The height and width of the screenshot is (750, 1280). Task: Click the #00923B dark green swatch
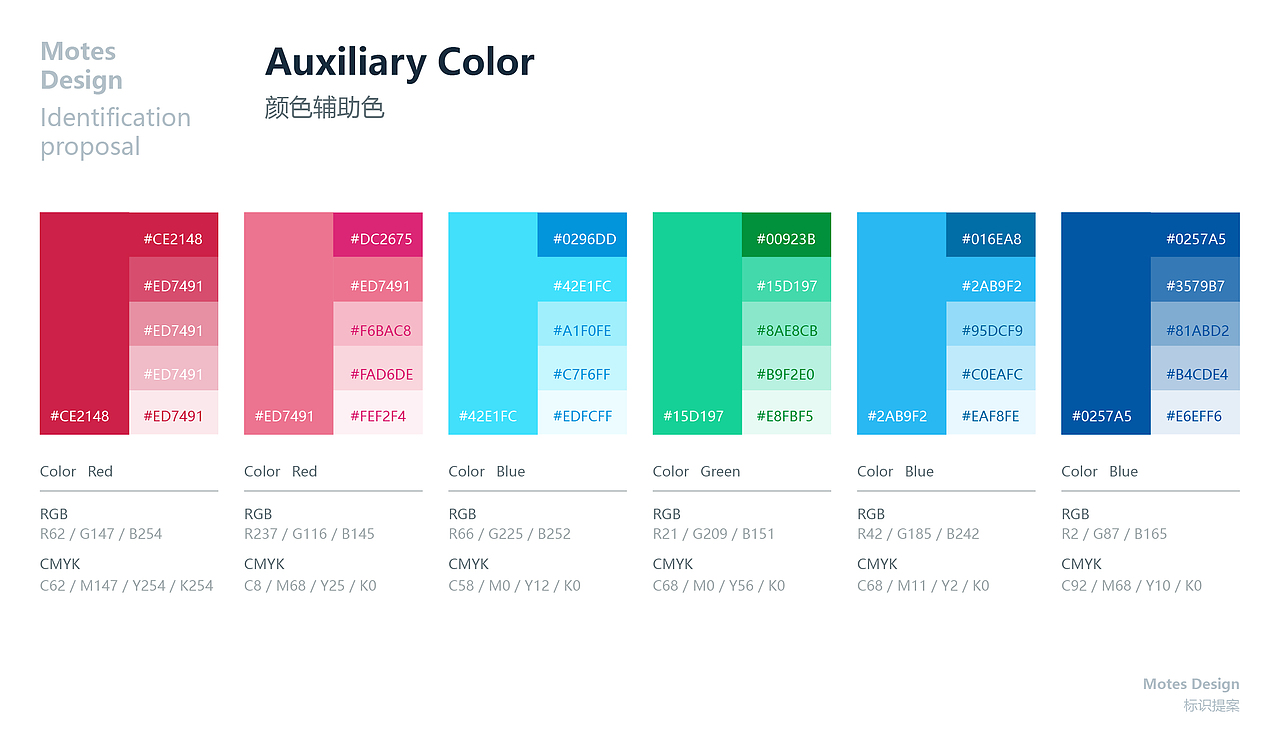[x=786, y=234]
